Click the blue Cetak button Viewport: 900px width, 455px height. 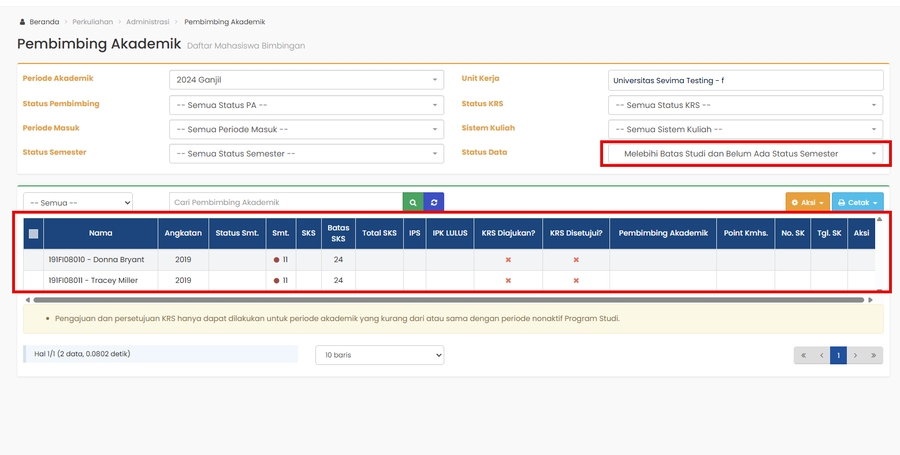tap(858, 202)
